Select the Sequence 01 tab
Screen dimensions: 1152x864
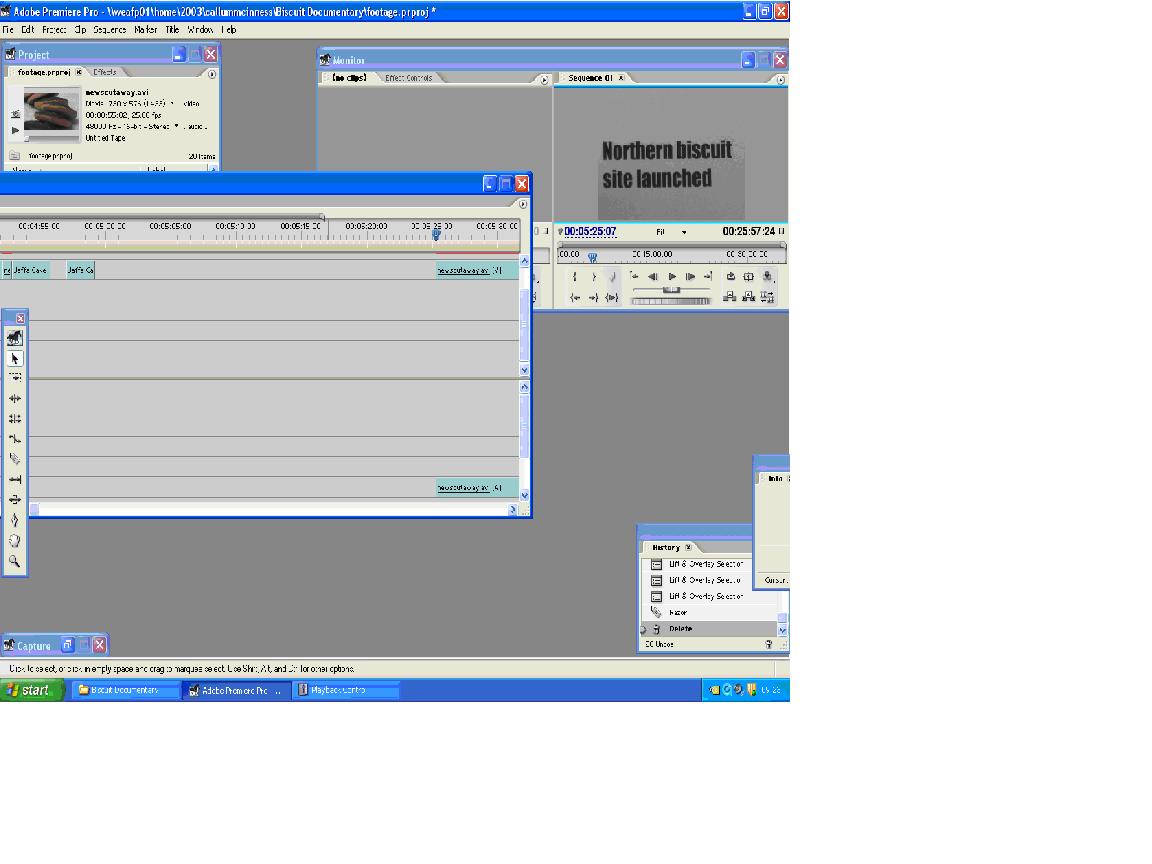590,78
